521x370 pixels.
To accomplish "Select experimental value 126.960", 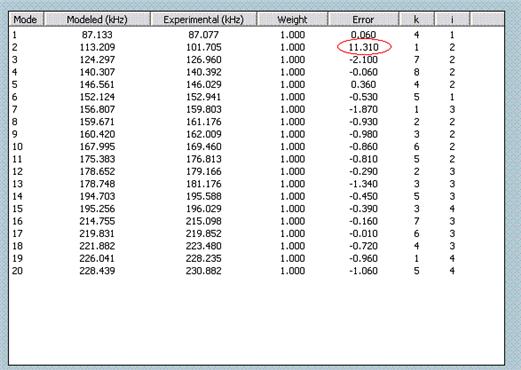I will coord(203,60).
